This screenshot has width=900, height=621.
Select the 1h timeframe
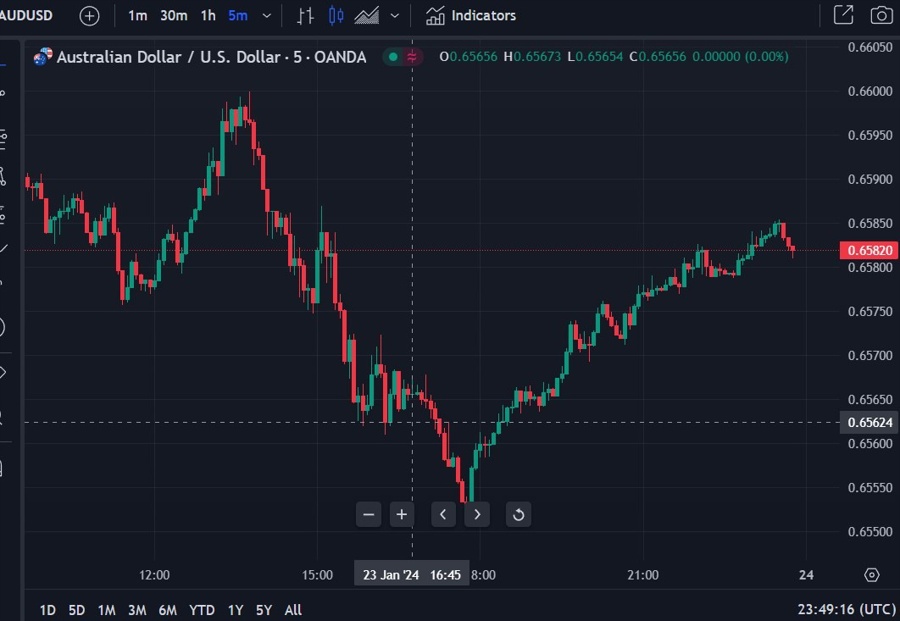point(208,15)
